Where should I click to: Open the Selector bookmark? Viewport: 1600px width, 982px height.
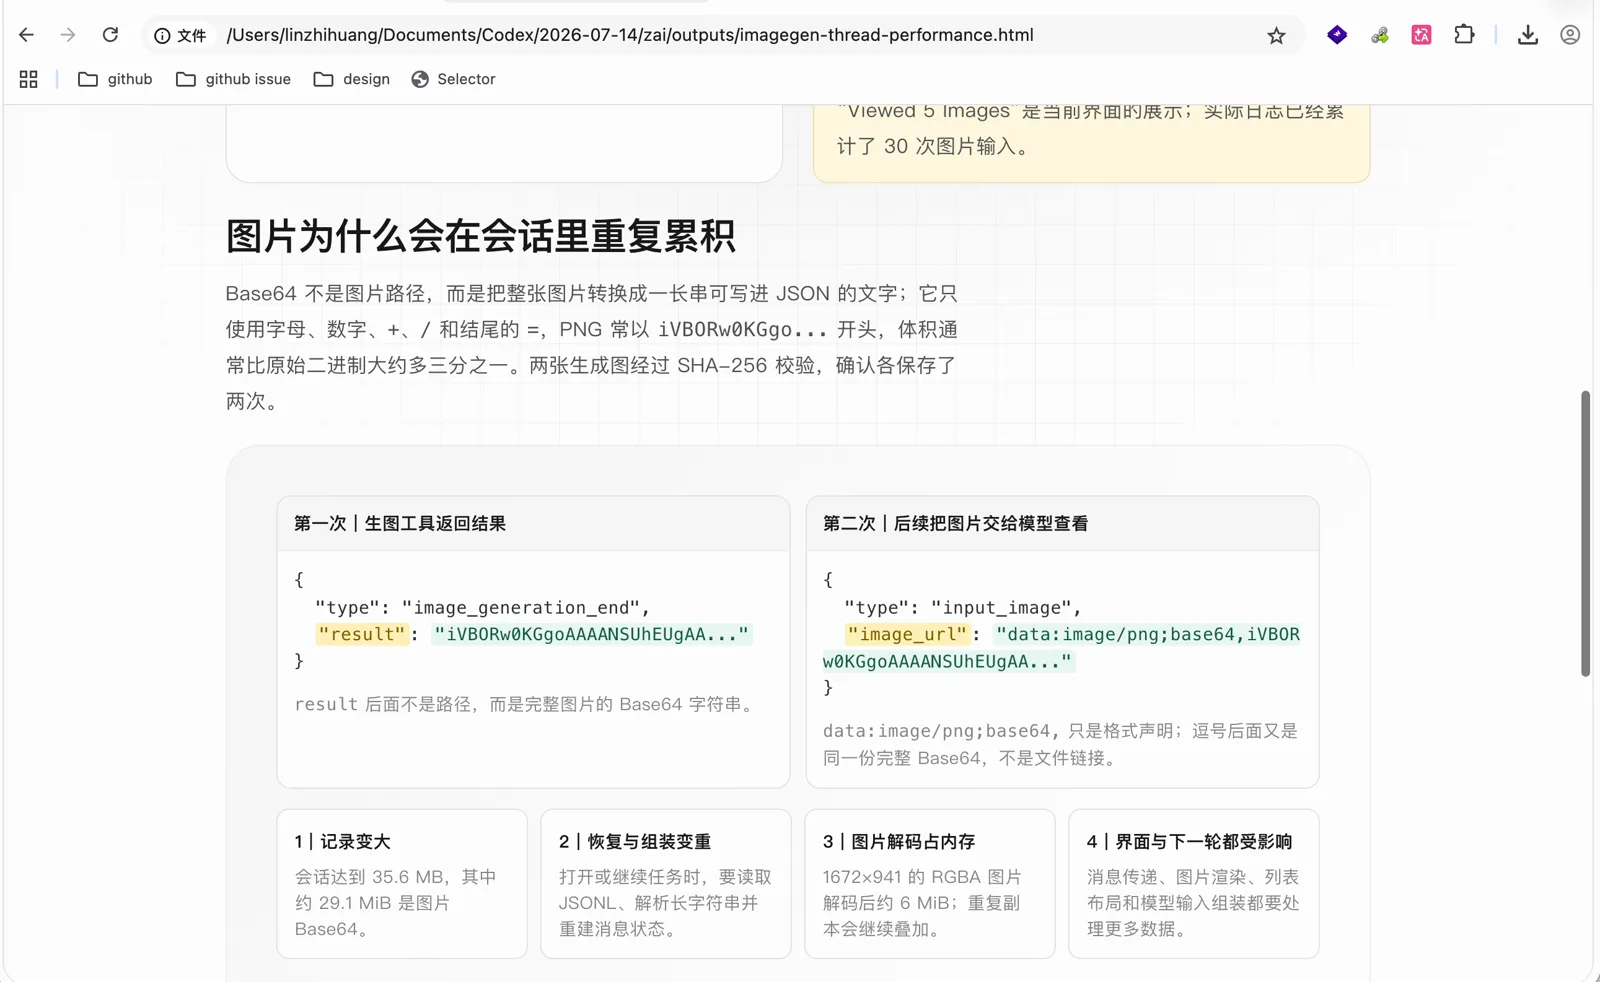point(453,79)
